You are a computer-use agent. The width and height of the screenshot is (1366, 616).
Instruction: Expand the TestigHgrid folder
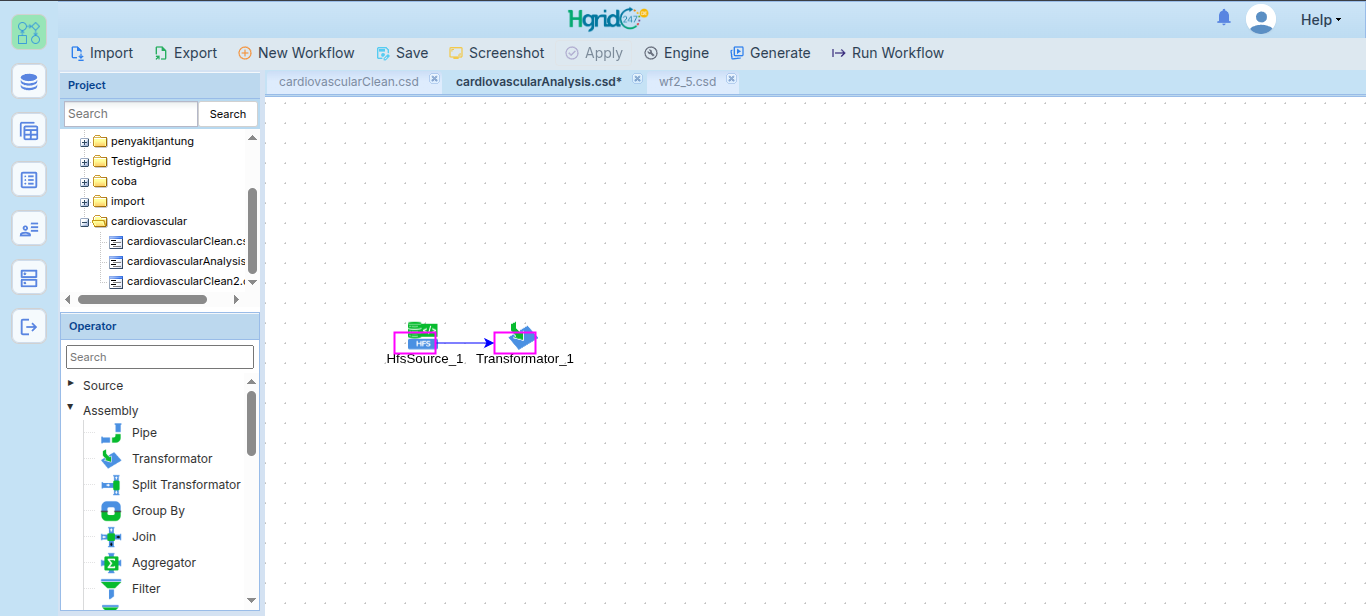point(85,162)
